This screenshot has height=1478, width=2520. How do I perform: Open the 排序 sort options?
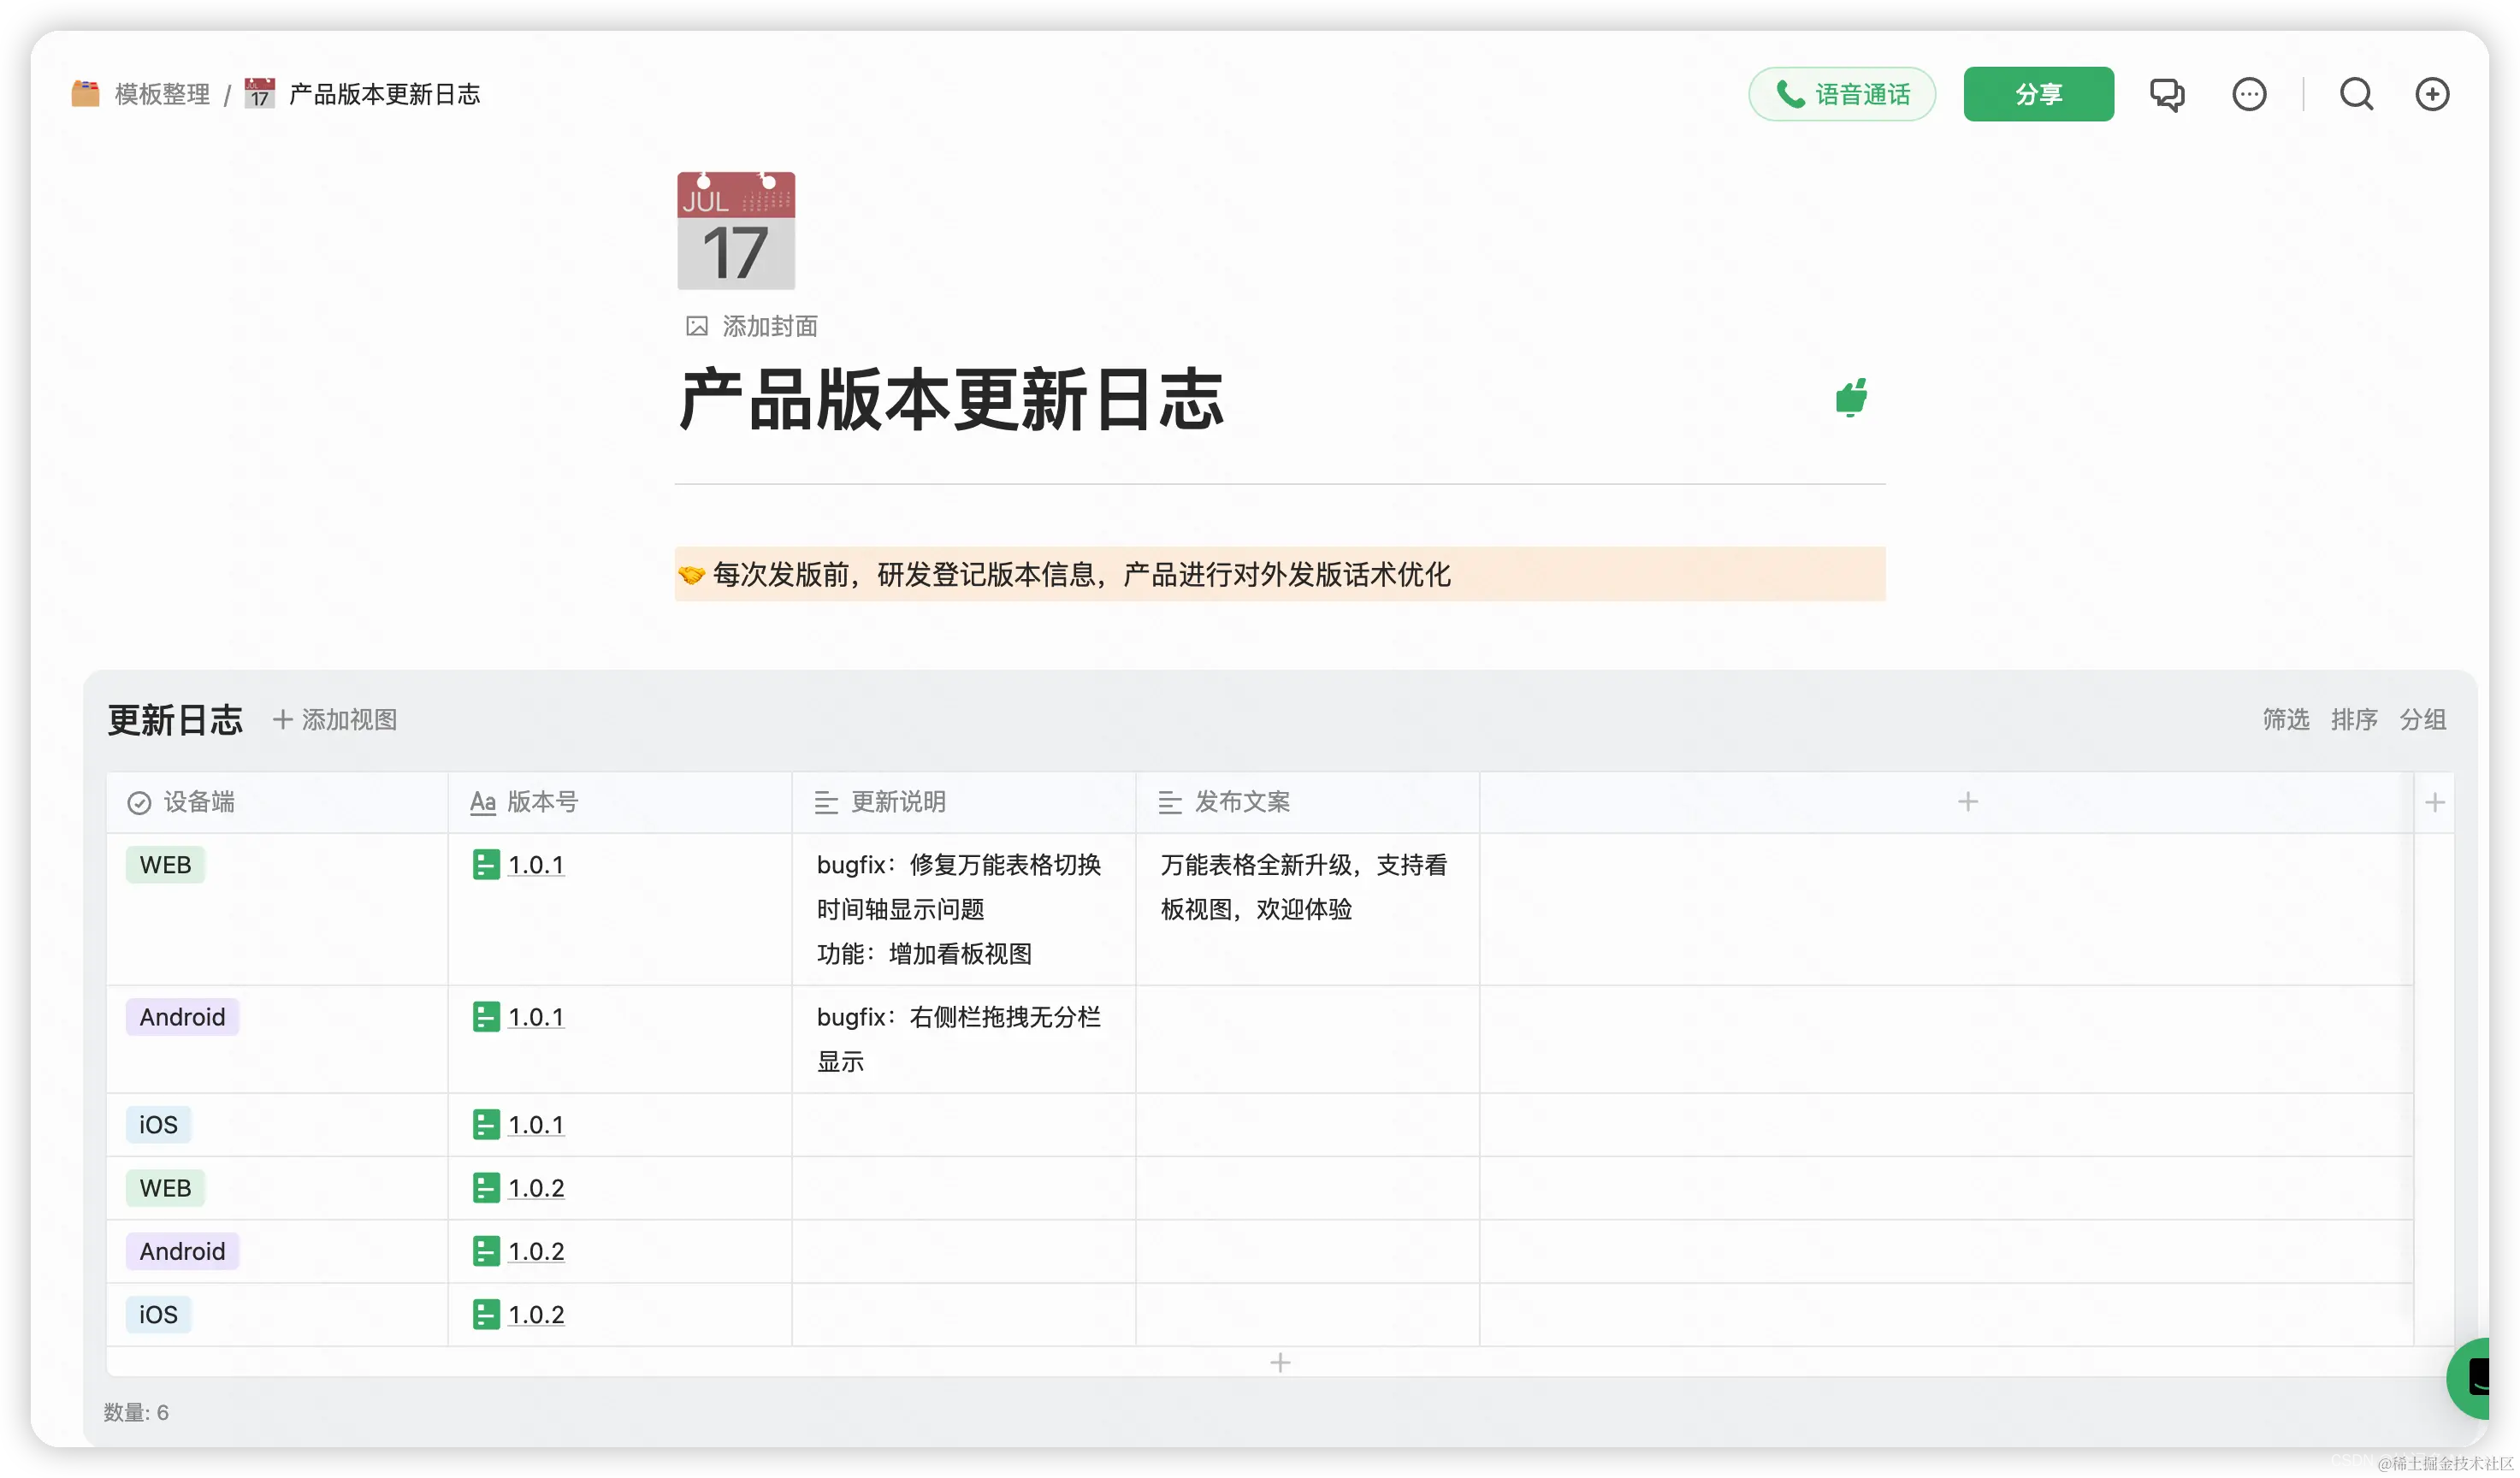[2355, 719]
